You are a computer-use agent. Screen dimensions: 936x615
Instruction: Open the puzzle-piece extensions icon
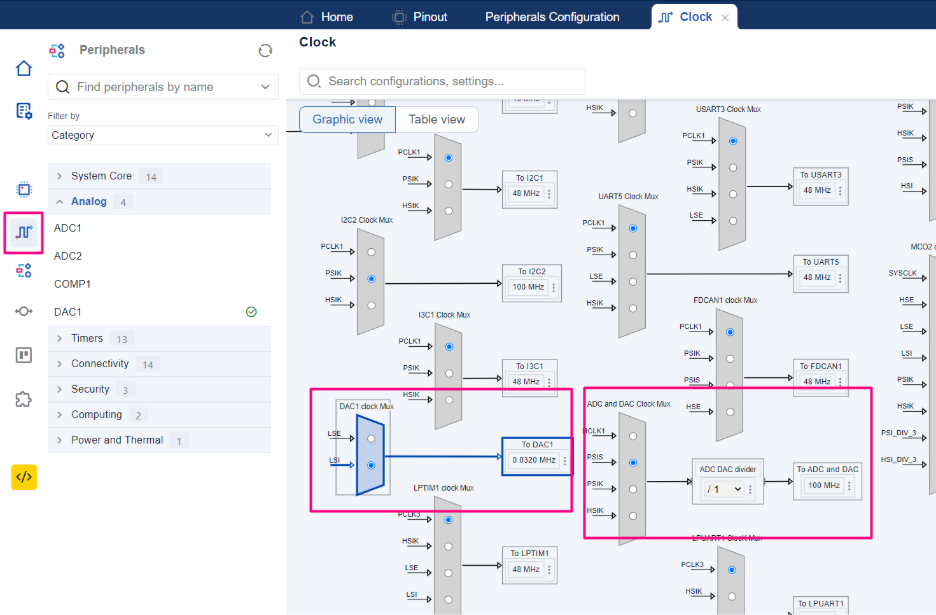coord(24,399)
